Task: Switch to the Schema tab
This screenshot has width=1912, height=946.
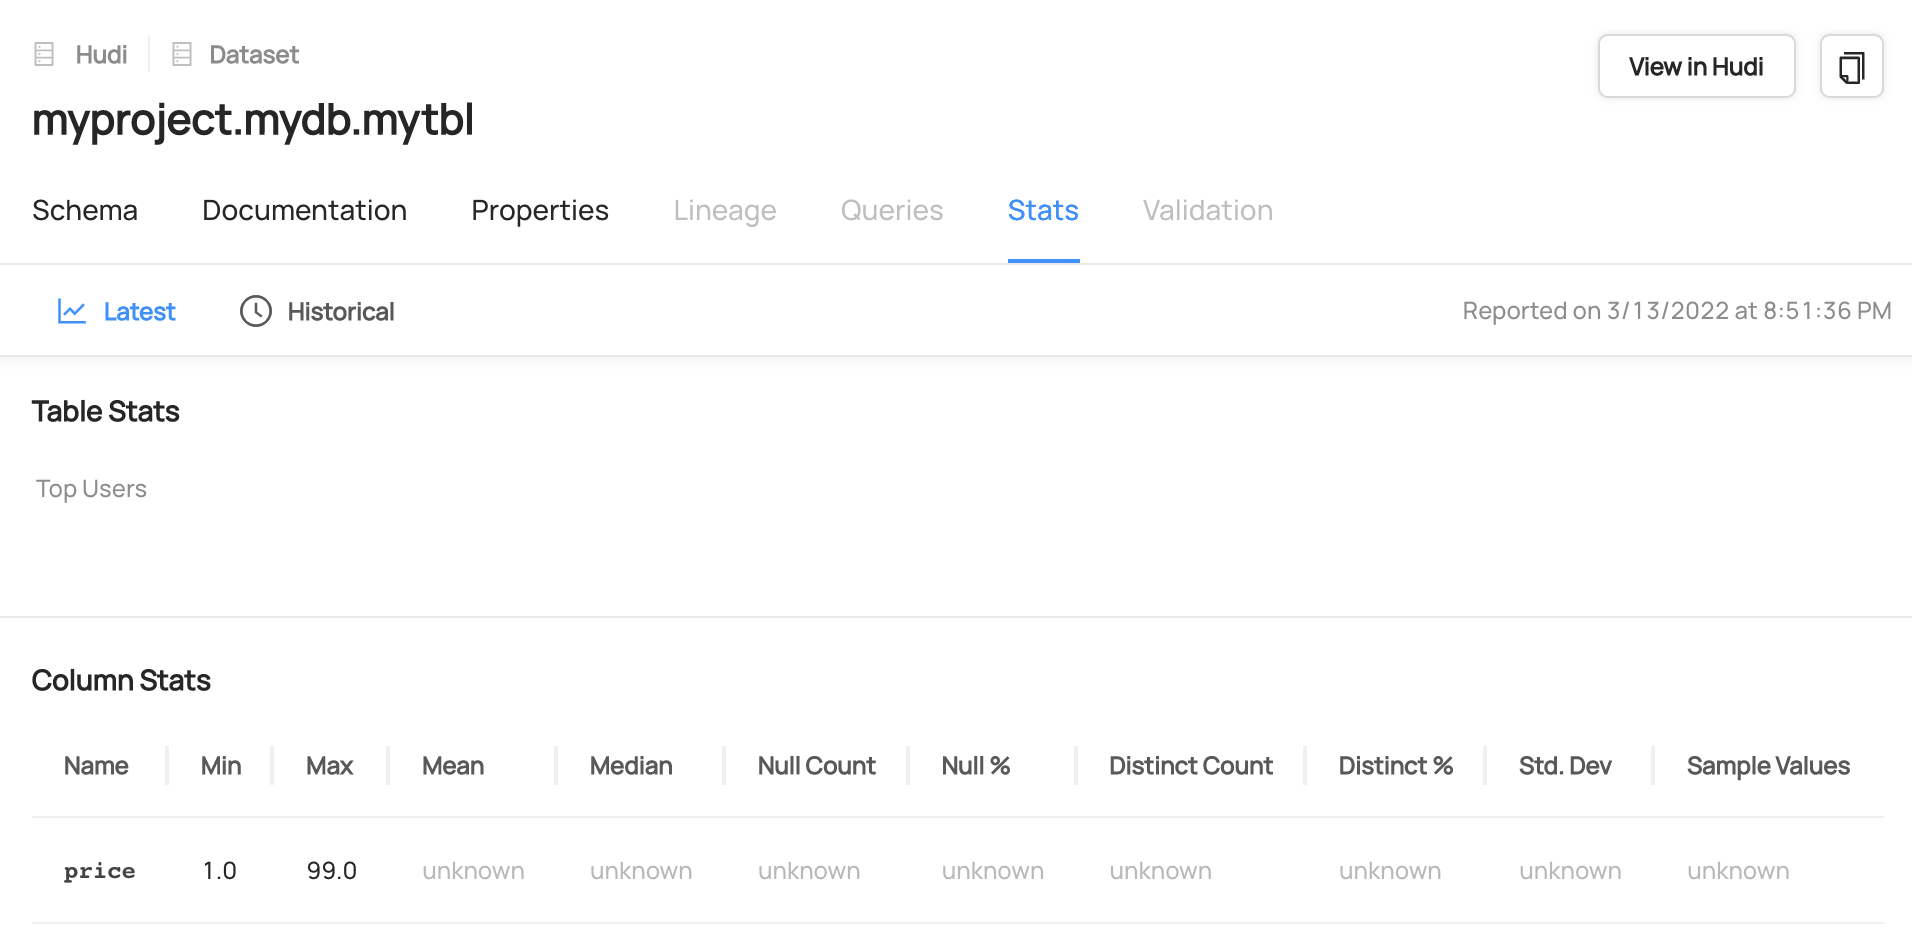Action: coord(85,211)
